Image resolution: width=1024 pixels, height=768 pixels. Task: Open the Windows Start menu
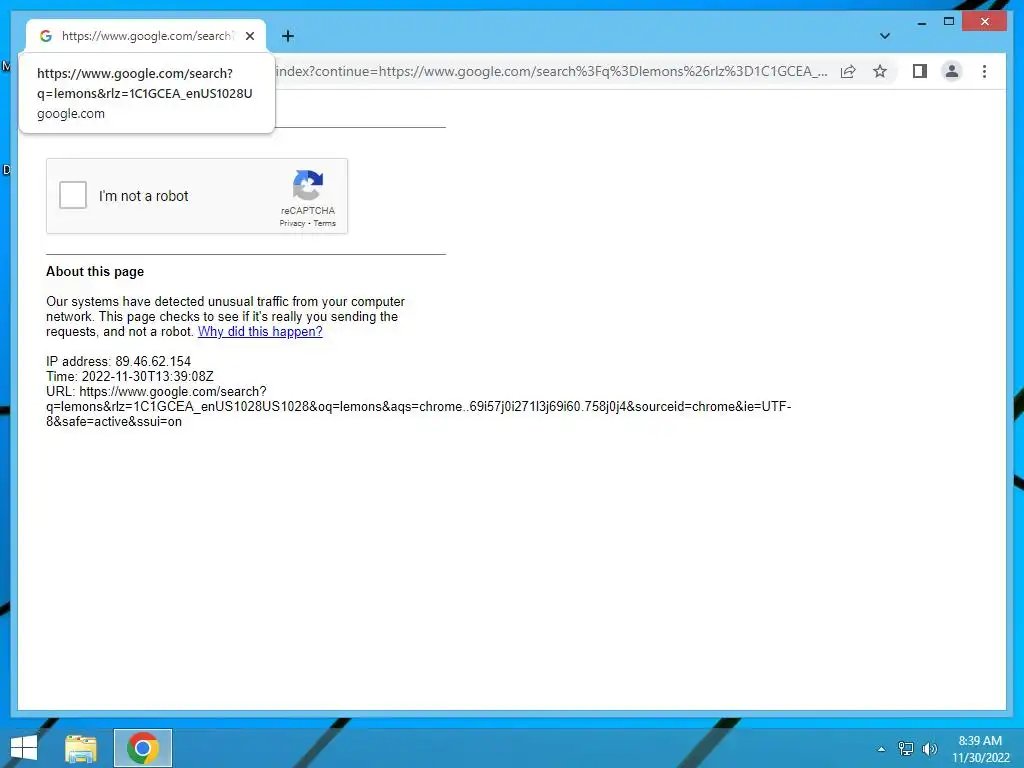click(x=24, y=748)
